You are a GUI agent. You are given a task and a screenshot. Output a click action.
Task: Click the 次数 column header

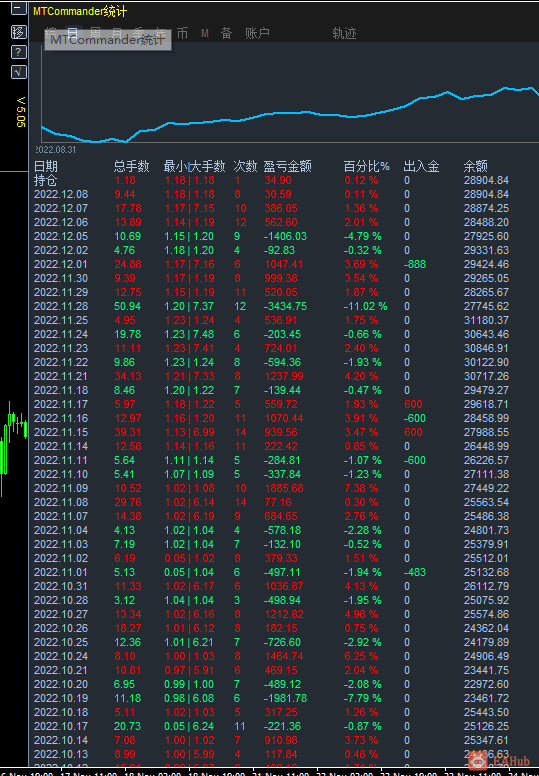pyautogui.click(x=245, y=166)
